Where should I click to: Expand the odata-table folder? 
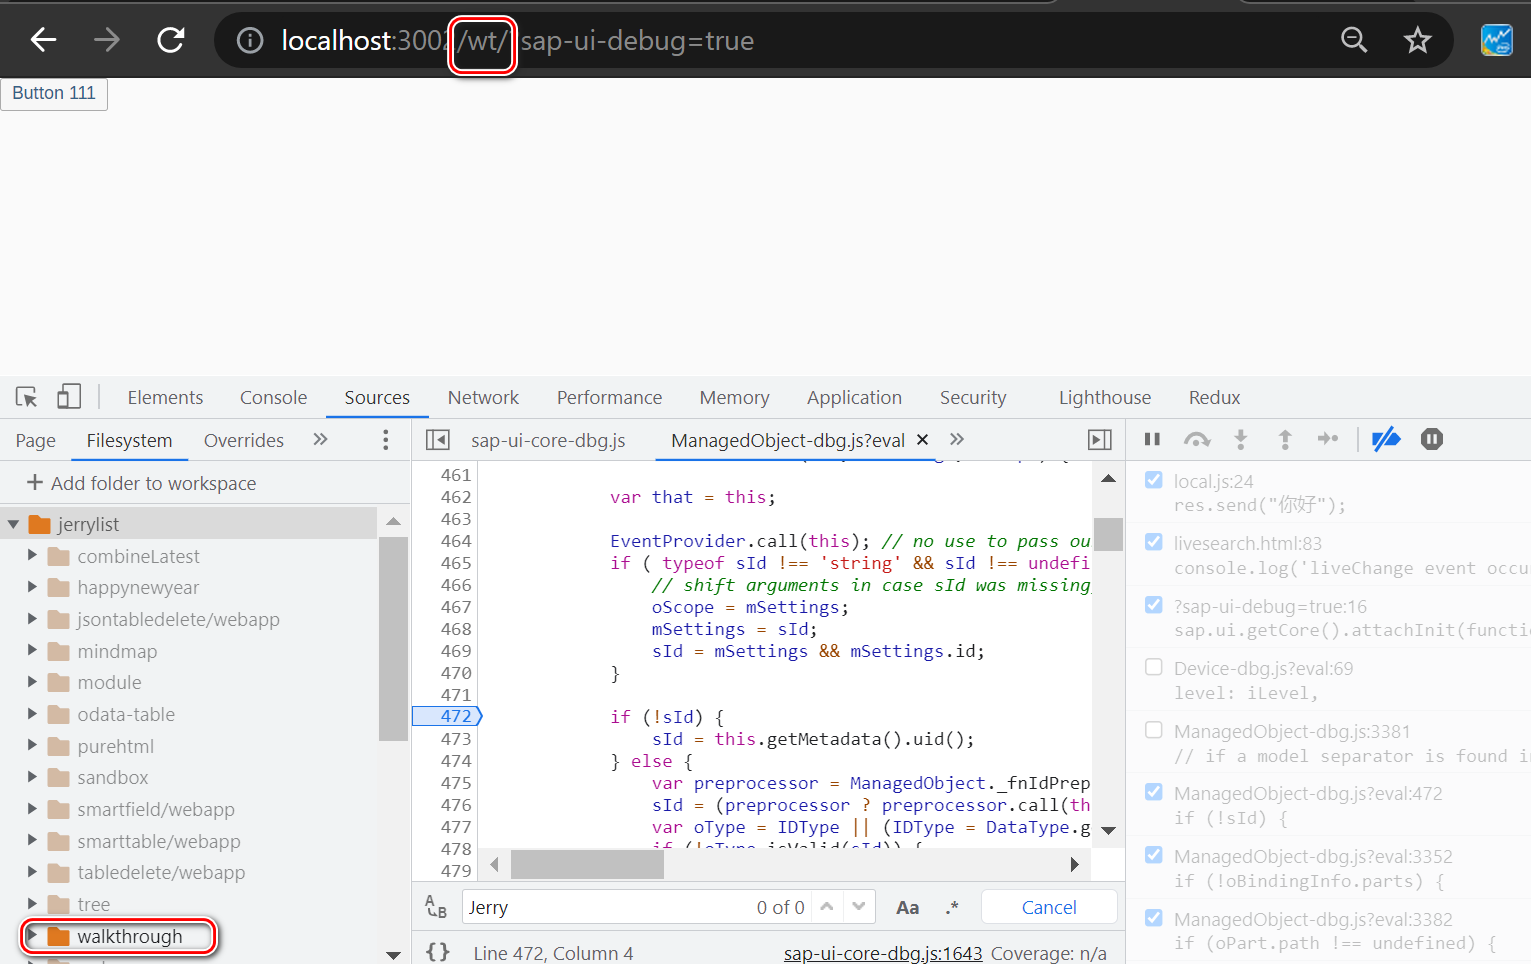coord(32,714)
